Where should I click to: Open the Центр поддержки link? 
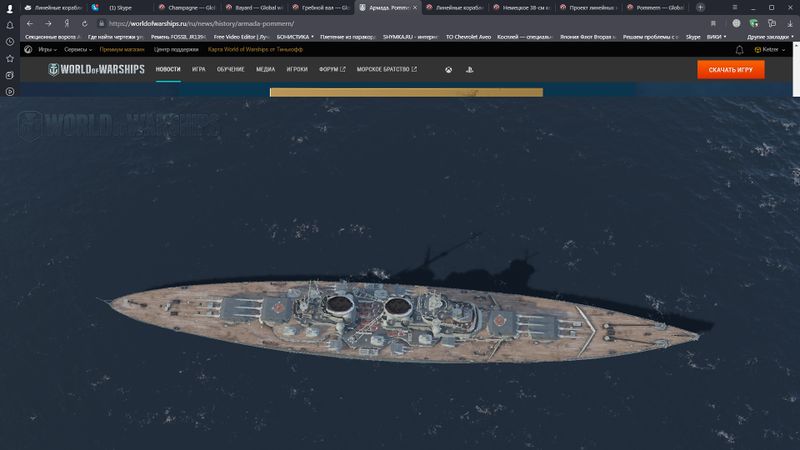(x=176, y=49)
